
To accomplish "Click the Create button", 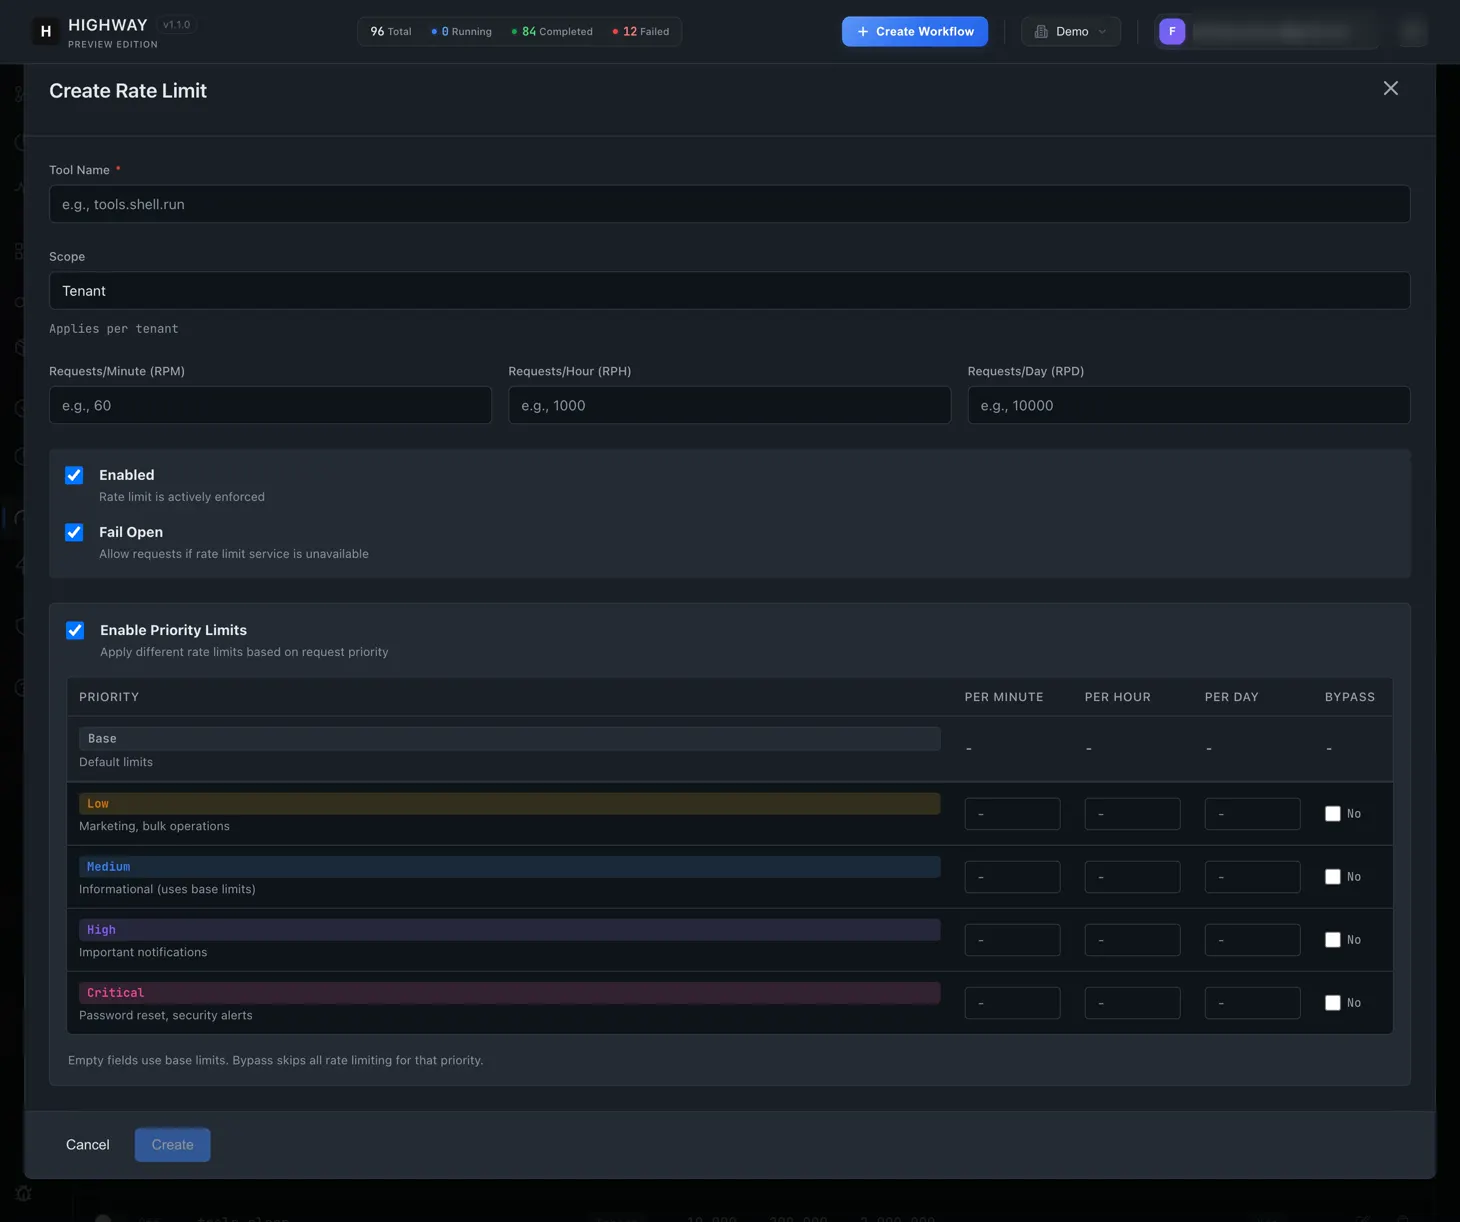I will 172,1145.
